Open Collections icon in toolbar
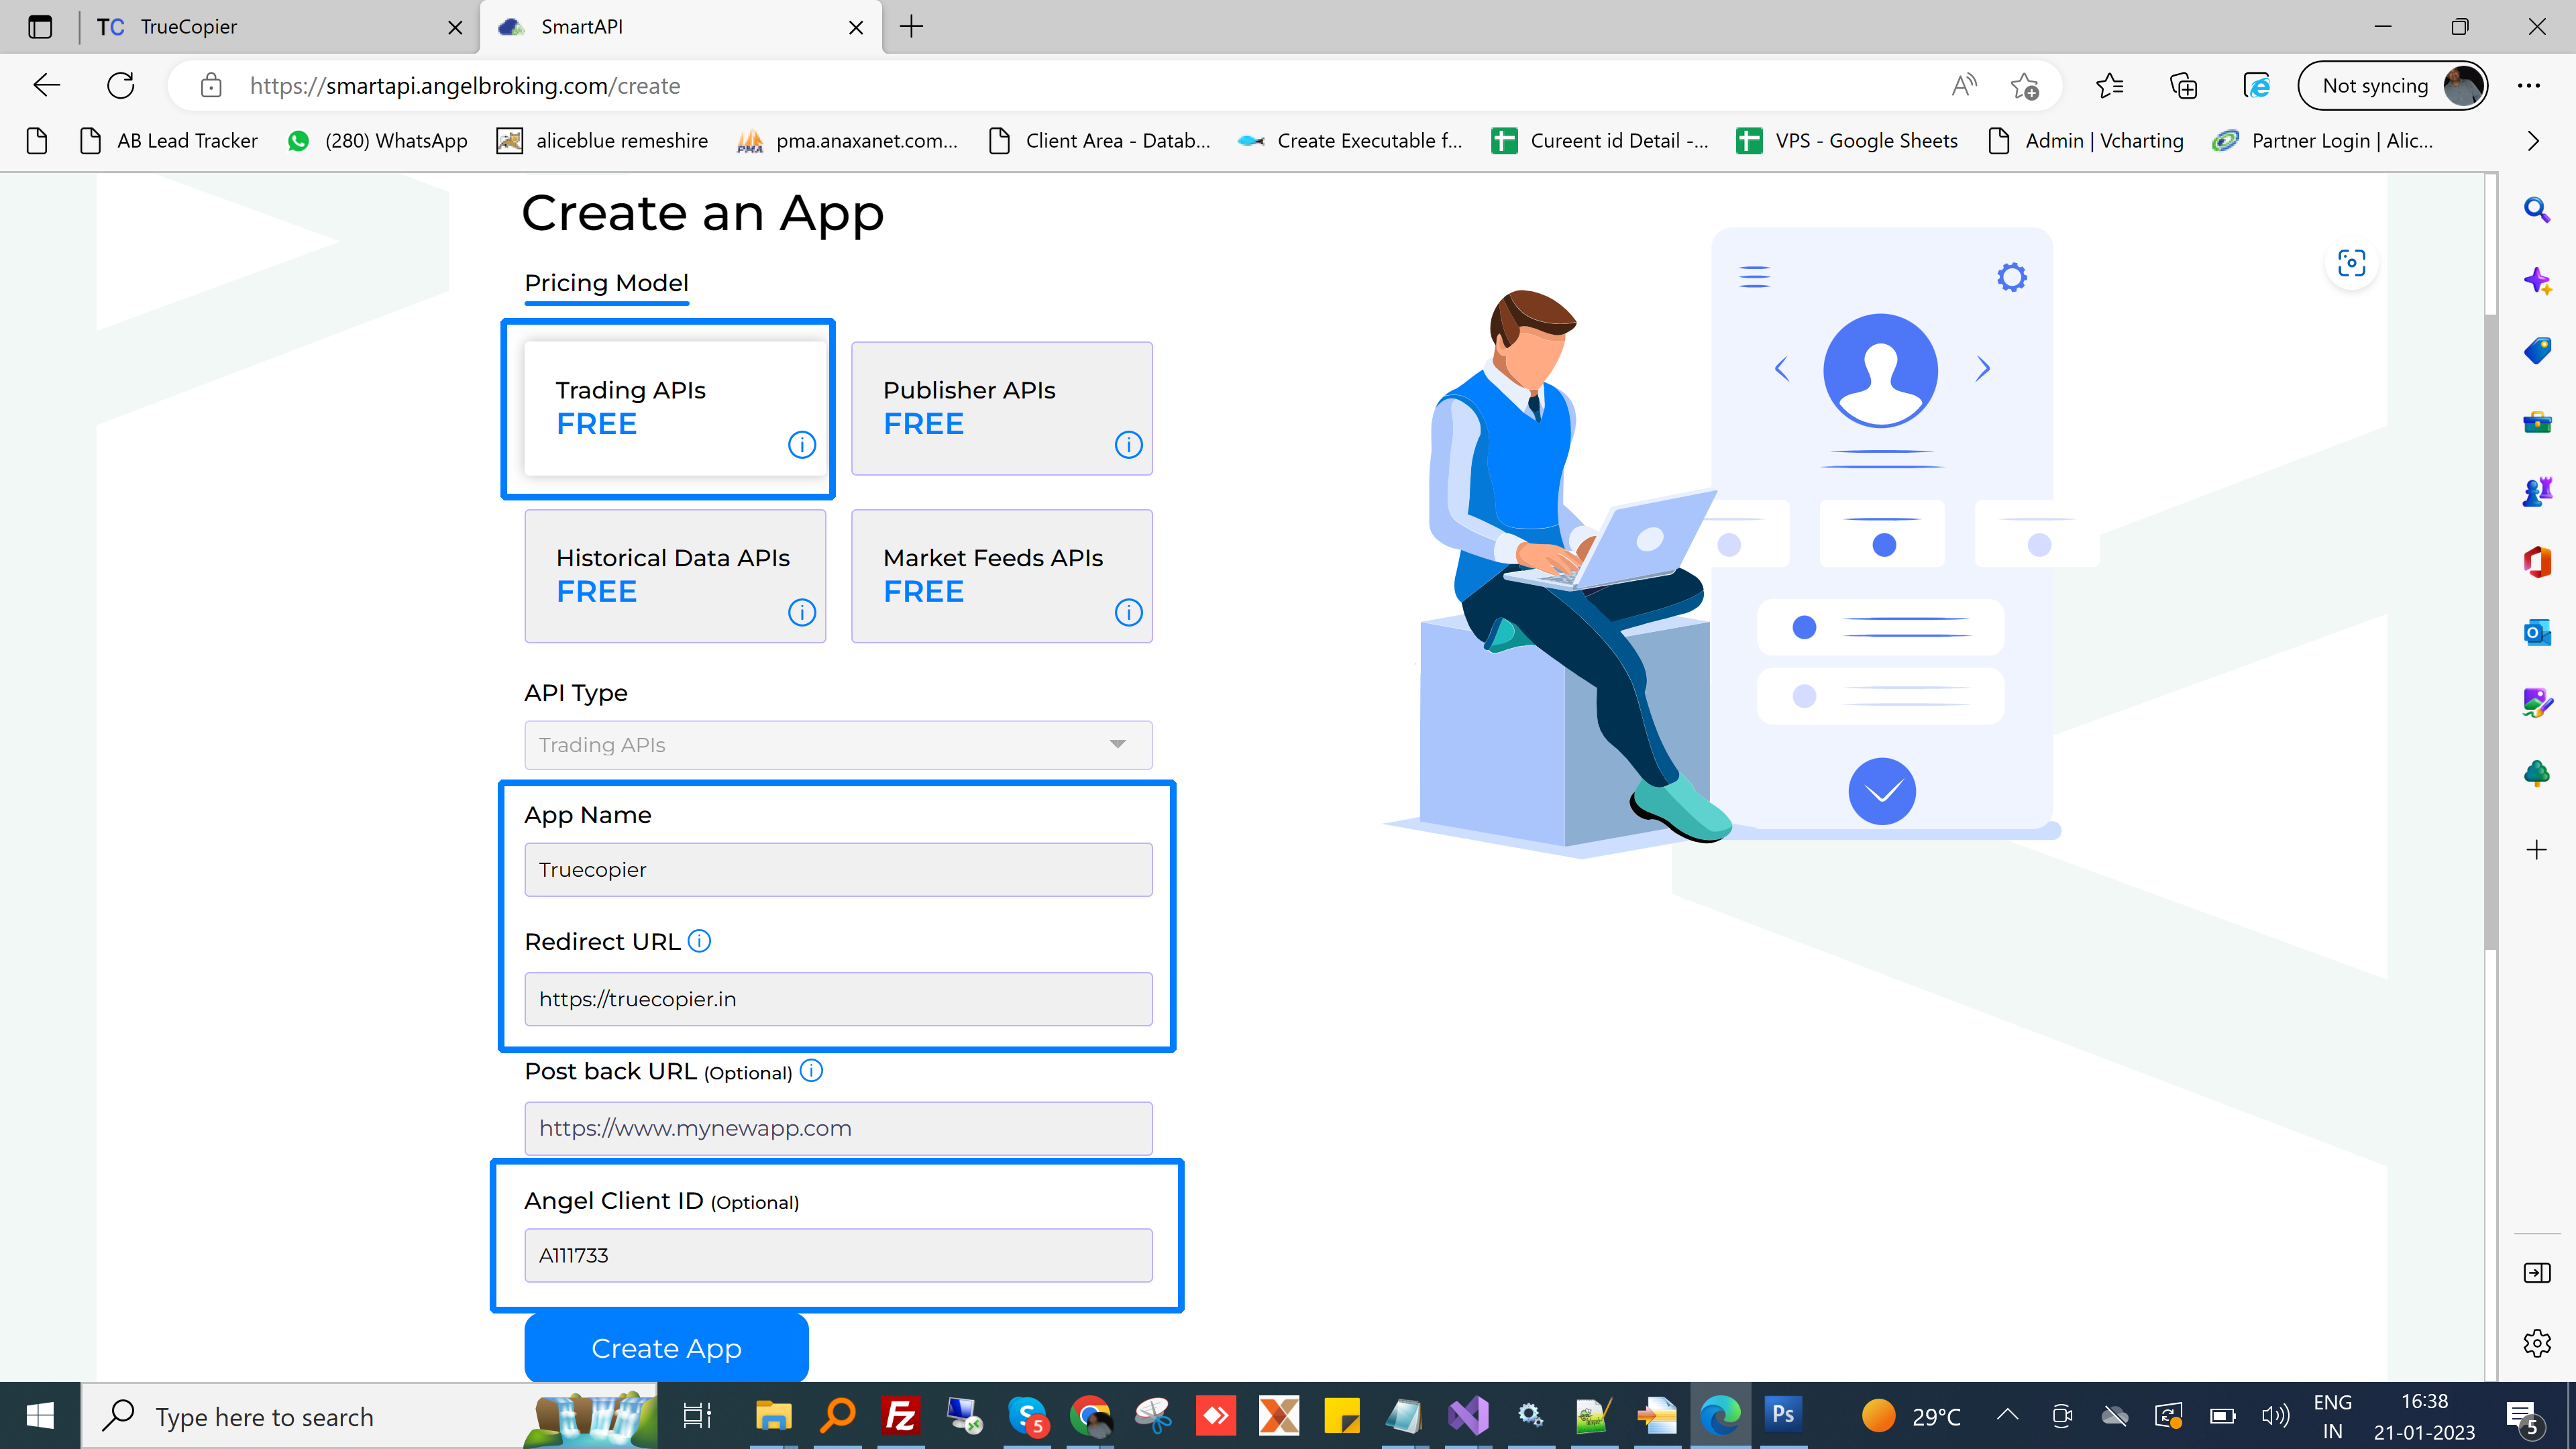Image resolution: width=2576 pixels, height=1449 pixels. [x=2184, y=86]
